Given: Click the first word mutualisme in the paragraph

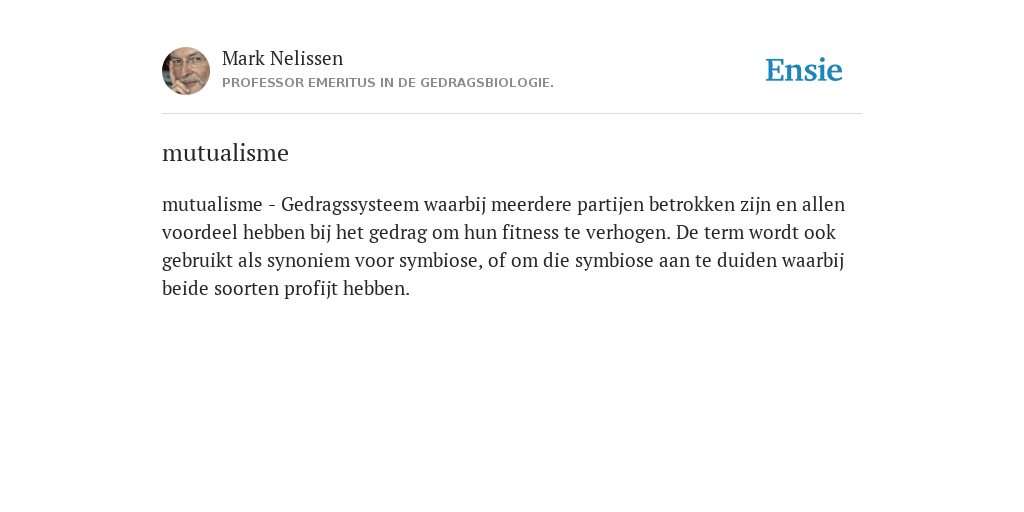Looking at the screenshot, I should coord(212,205).
